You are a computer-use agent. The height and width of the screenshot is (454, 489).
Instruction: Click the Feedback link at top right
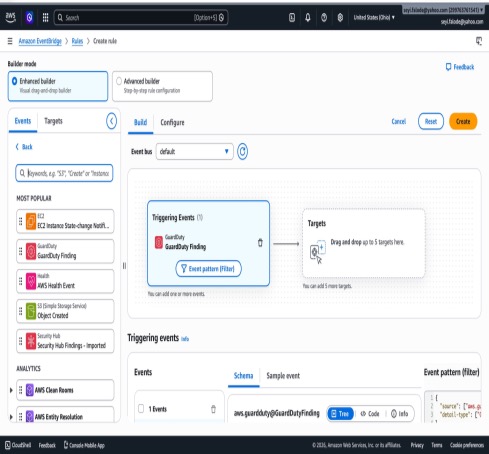tap(460, 67)
